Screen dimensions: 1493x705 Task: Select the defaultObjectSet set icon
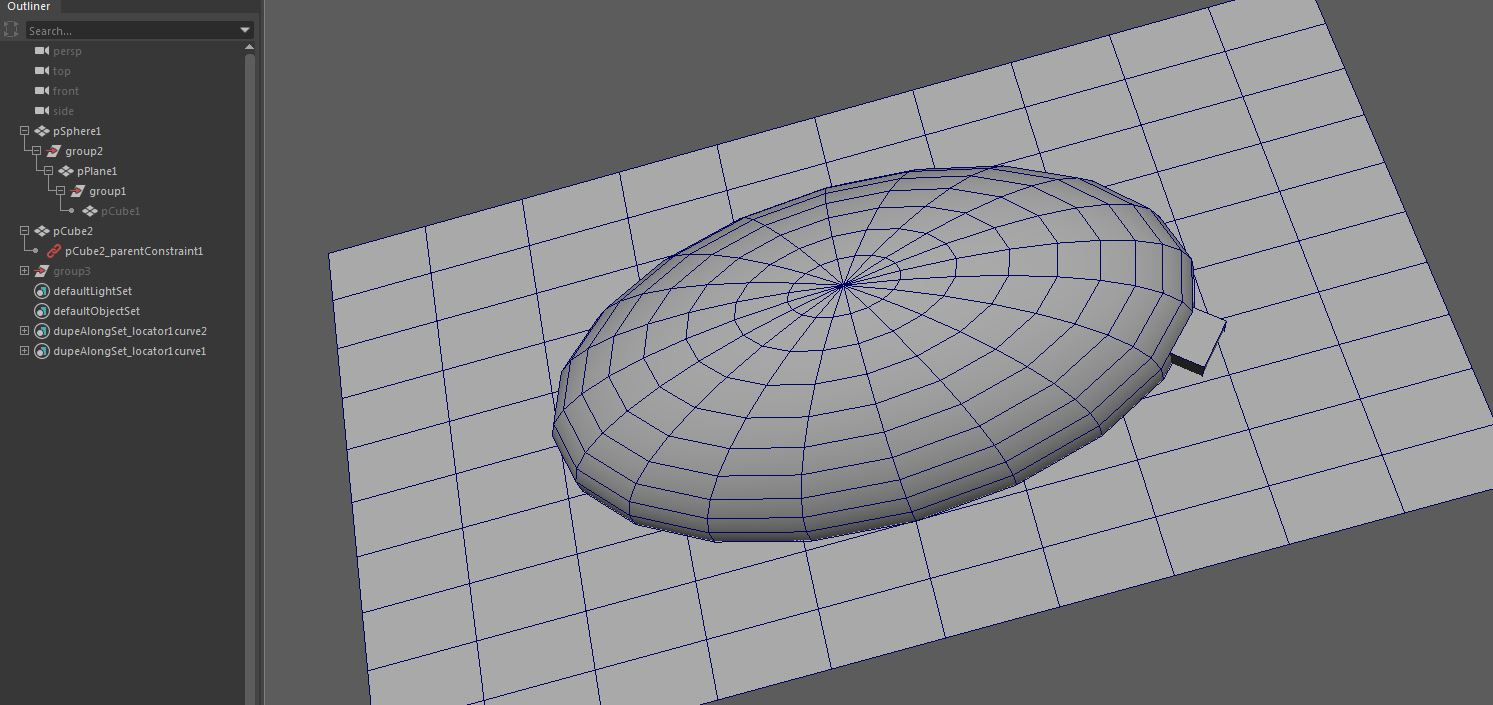pyautogui.click(x=40, y=310)
